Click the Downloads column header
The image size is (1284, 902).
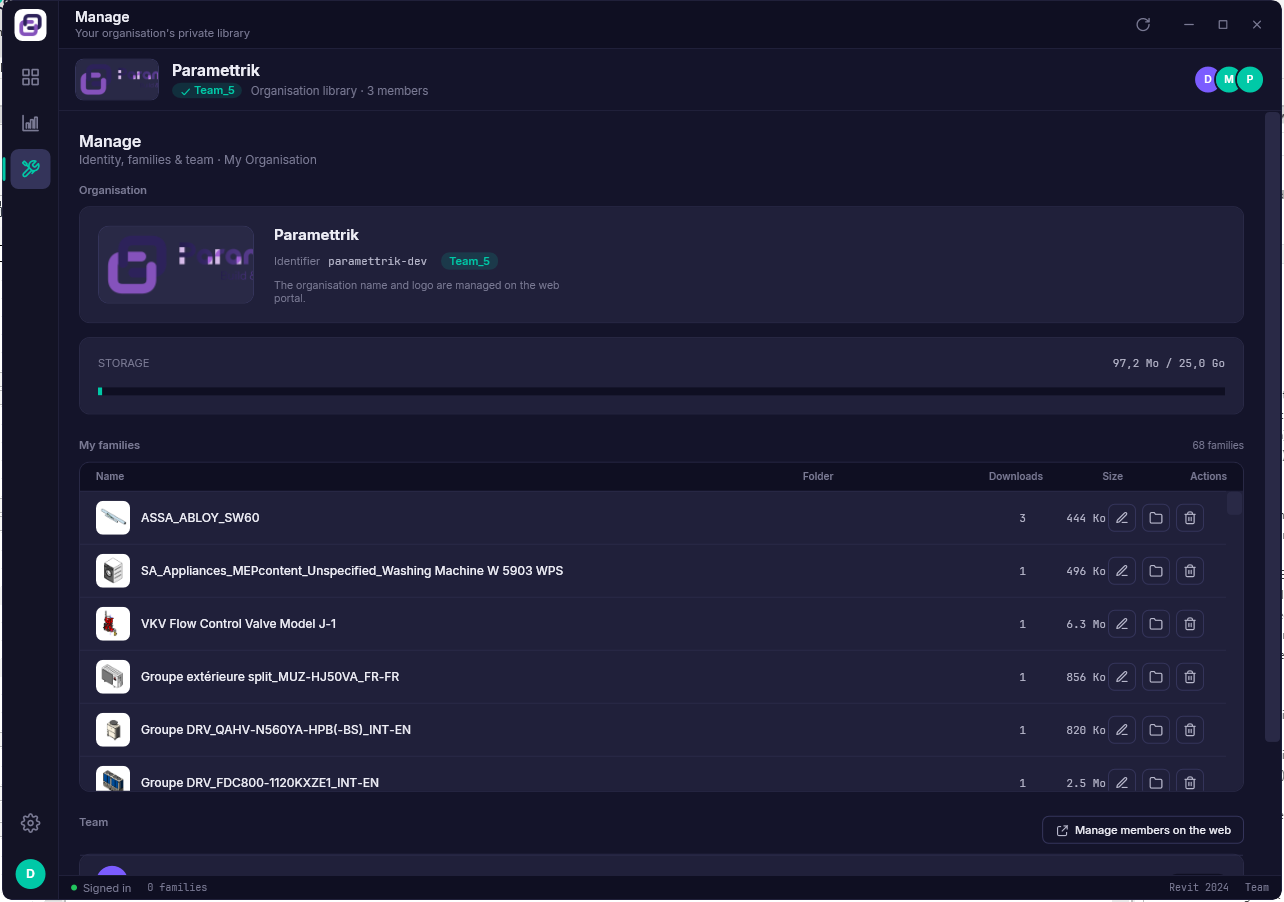[1016, 477]
